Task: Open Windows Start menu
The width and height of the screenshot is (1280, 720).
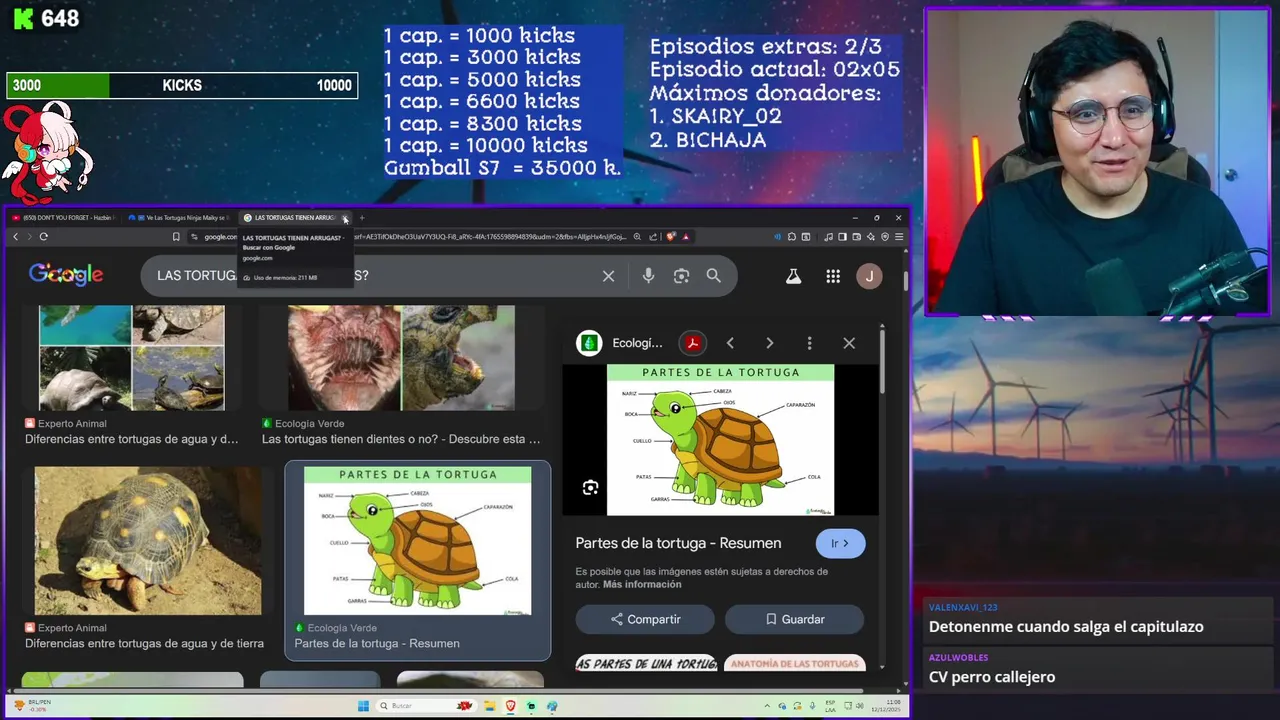Action: [364, 706]
